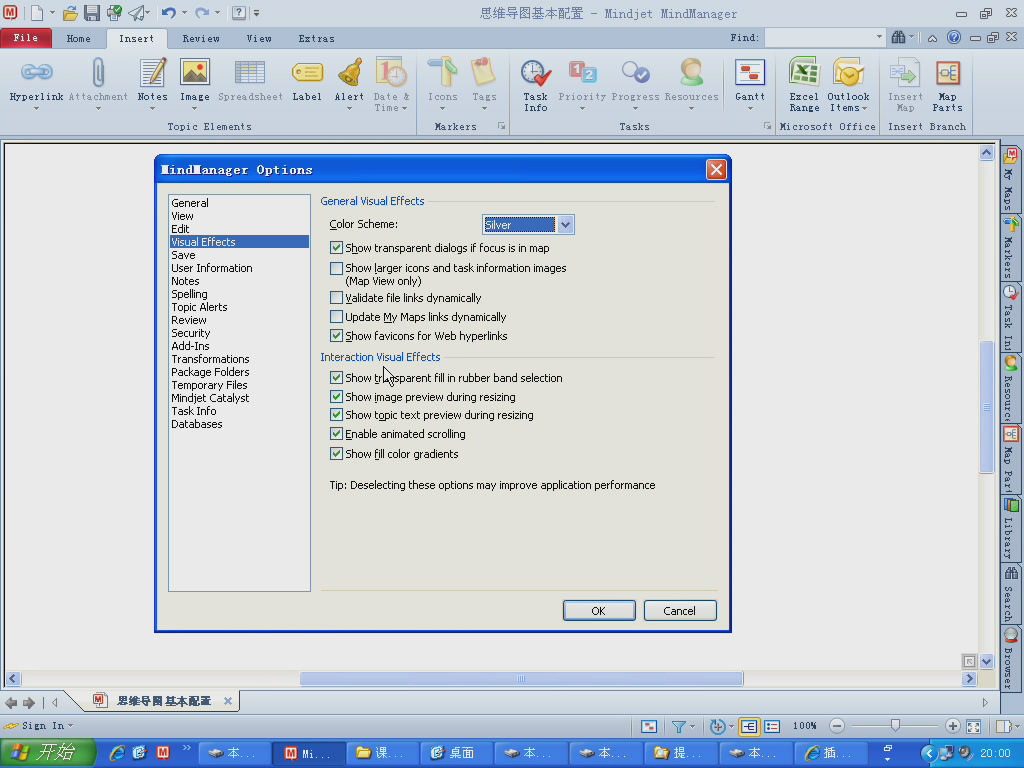Enable Validate file links dynamically

336,298
